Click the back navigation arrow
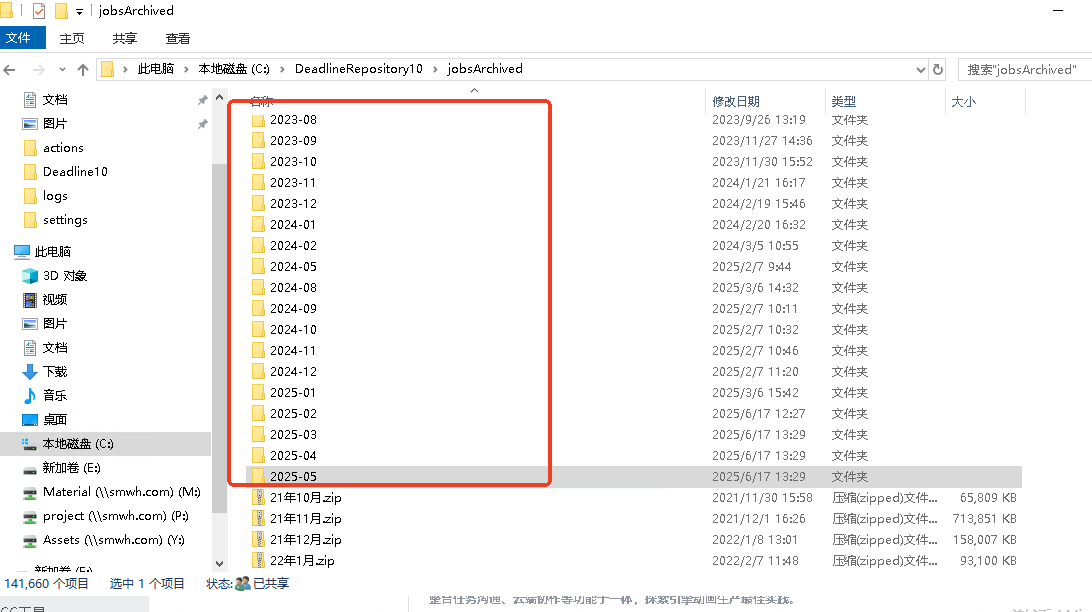Image resolution: width=1092 pixels, height=612 pixels. (10, 70)
